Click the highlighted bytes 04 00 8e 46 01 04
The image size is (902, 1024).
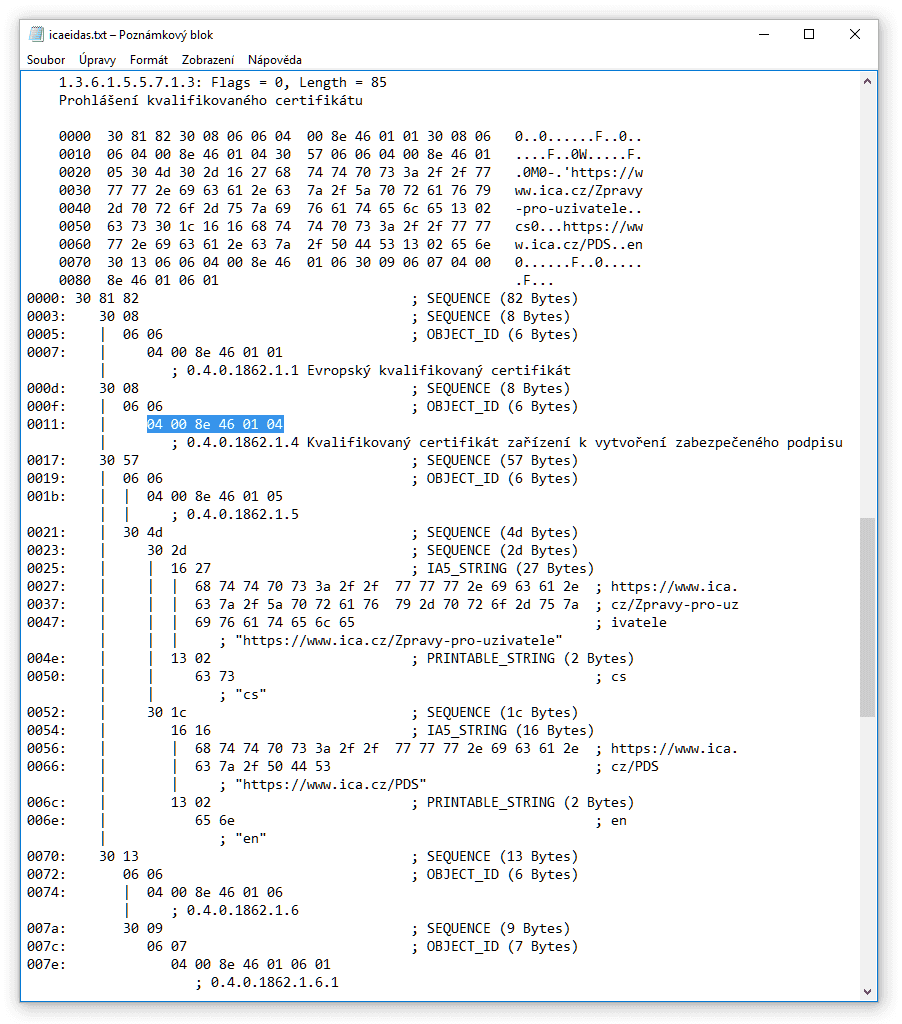[x=215, y=424]
